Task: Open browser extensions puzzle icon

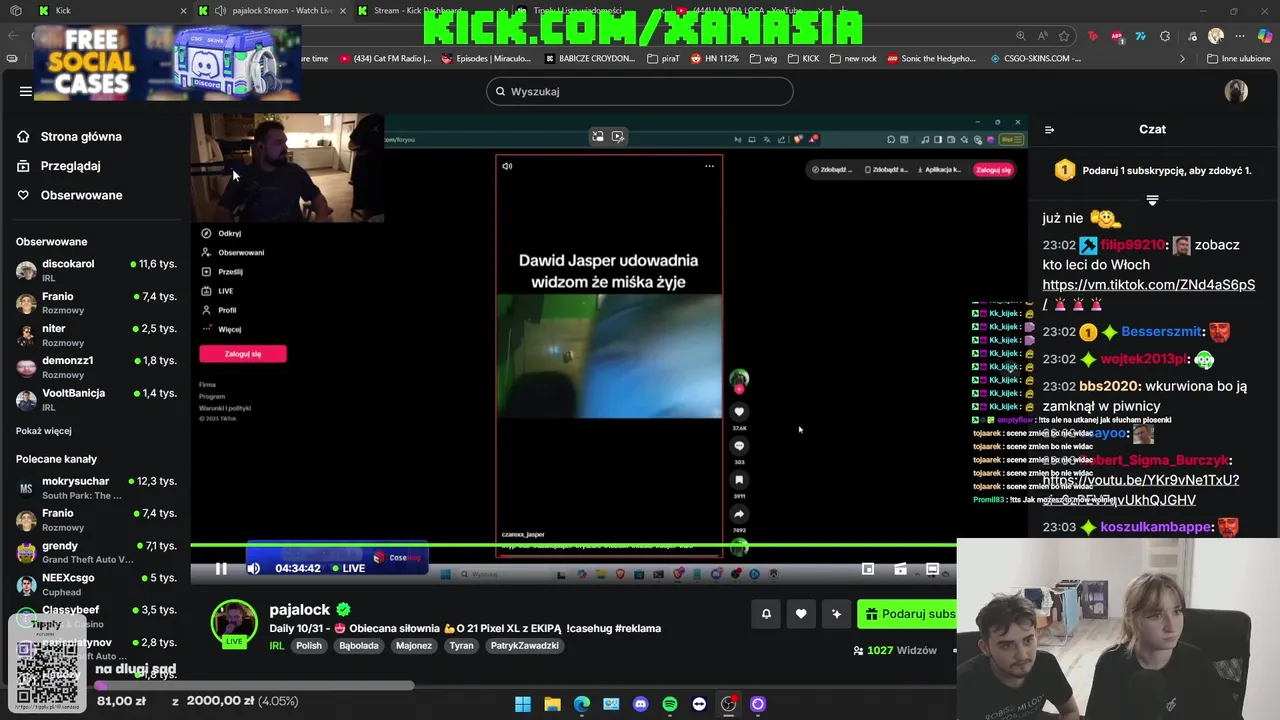Action: click(1165, 36)
